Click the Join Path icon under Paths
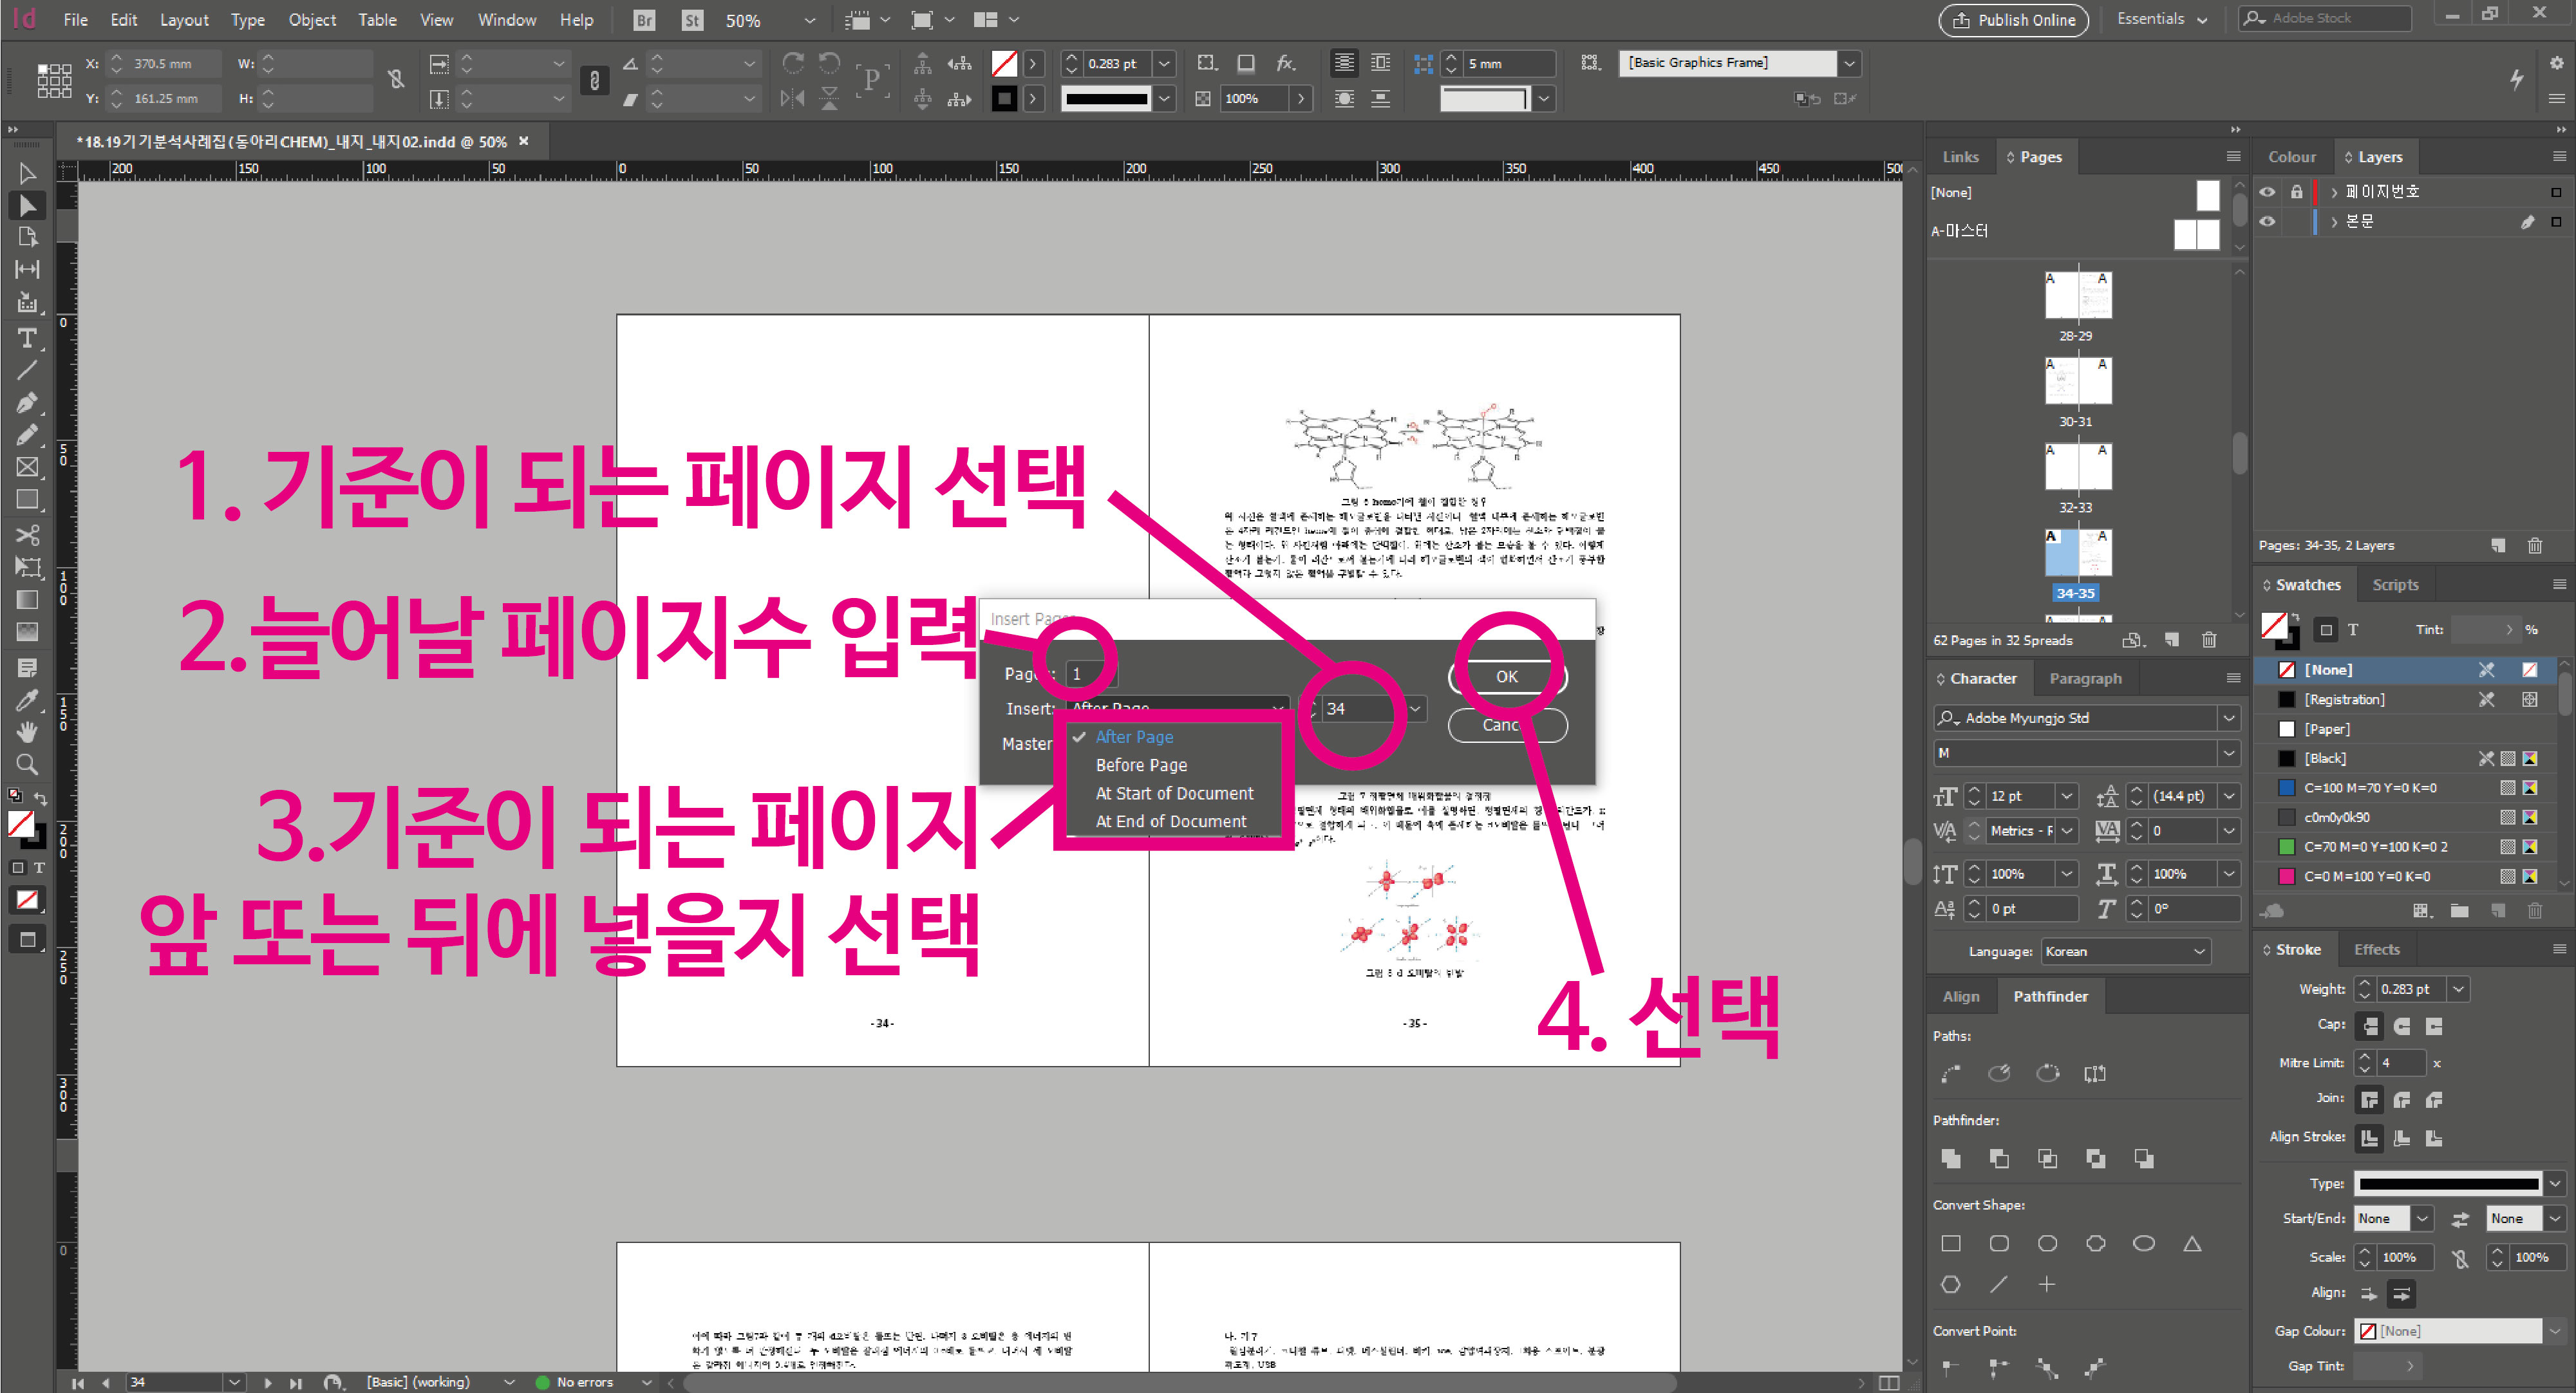 [x=1950, y=1074]
